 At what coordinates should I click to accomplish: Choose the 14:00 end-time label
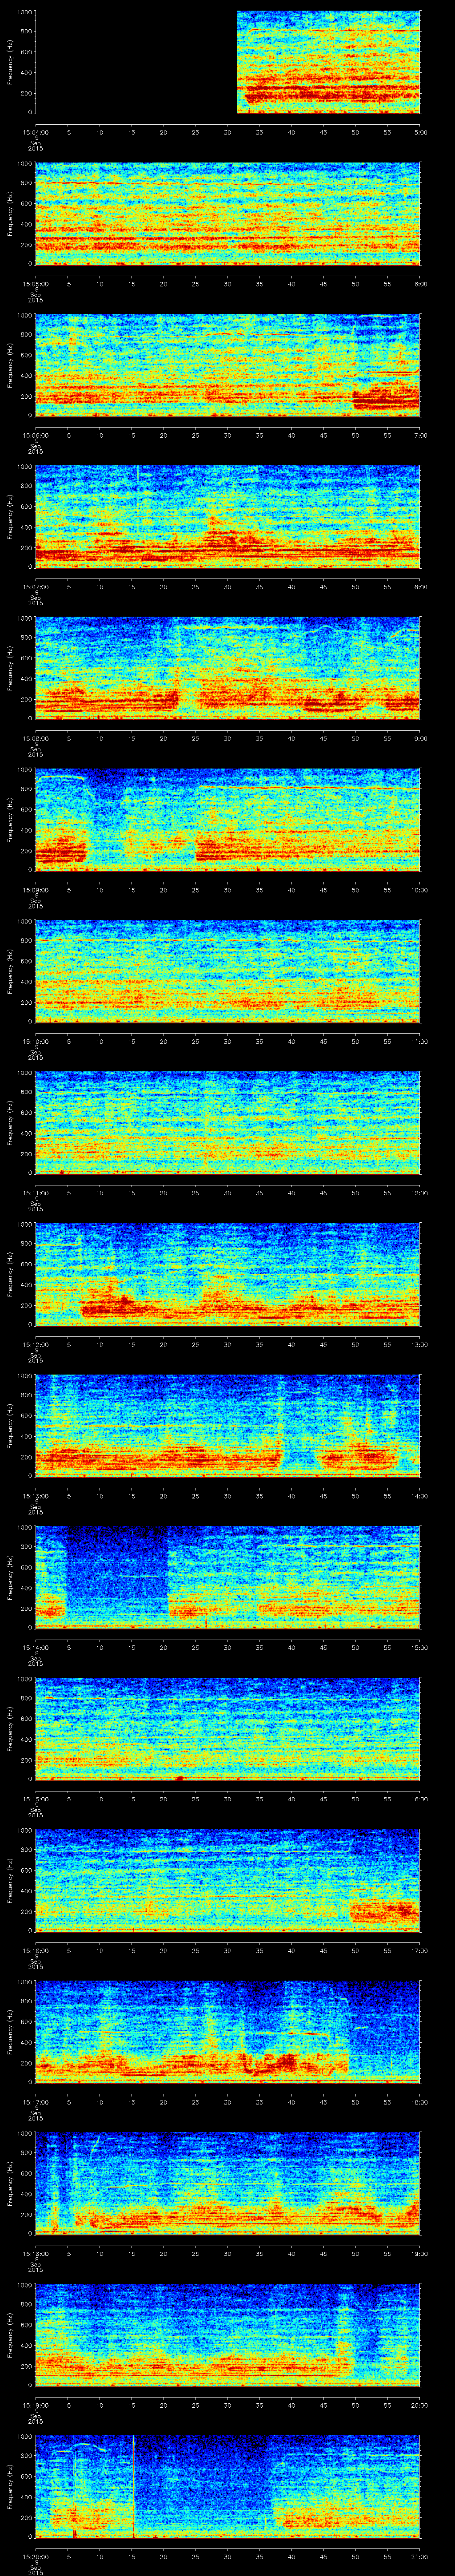(419, 1496)
